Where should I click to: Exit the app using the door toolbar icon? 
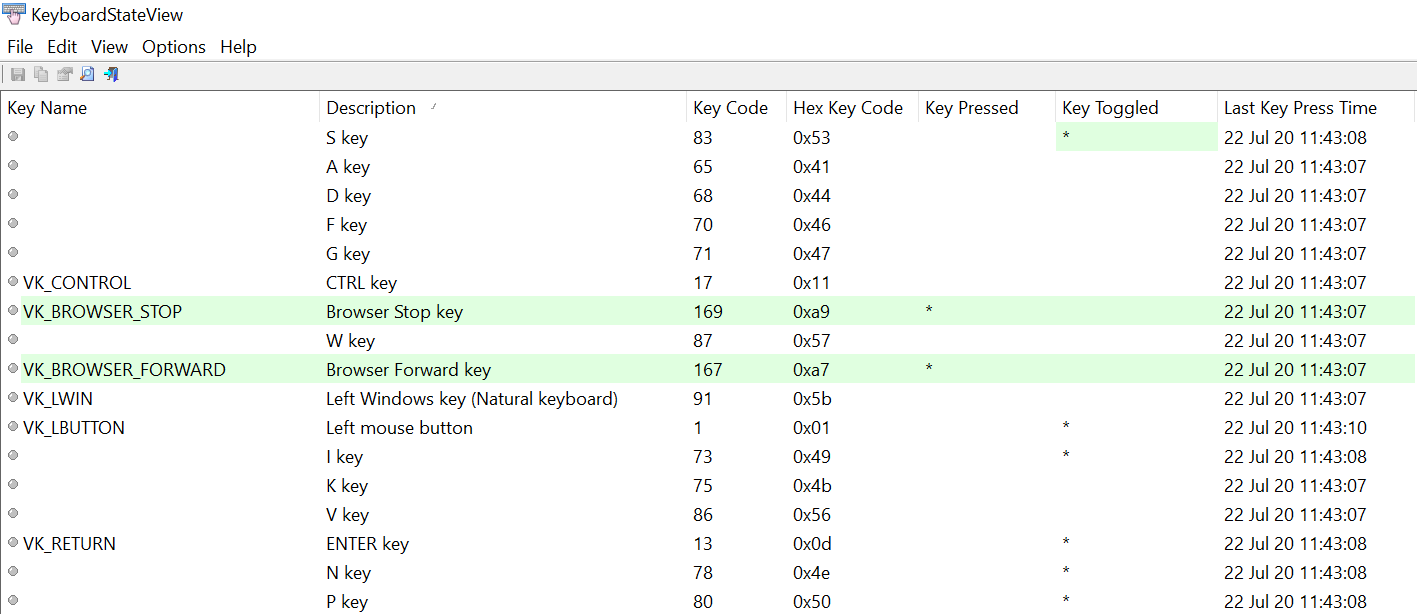(111, 73)
